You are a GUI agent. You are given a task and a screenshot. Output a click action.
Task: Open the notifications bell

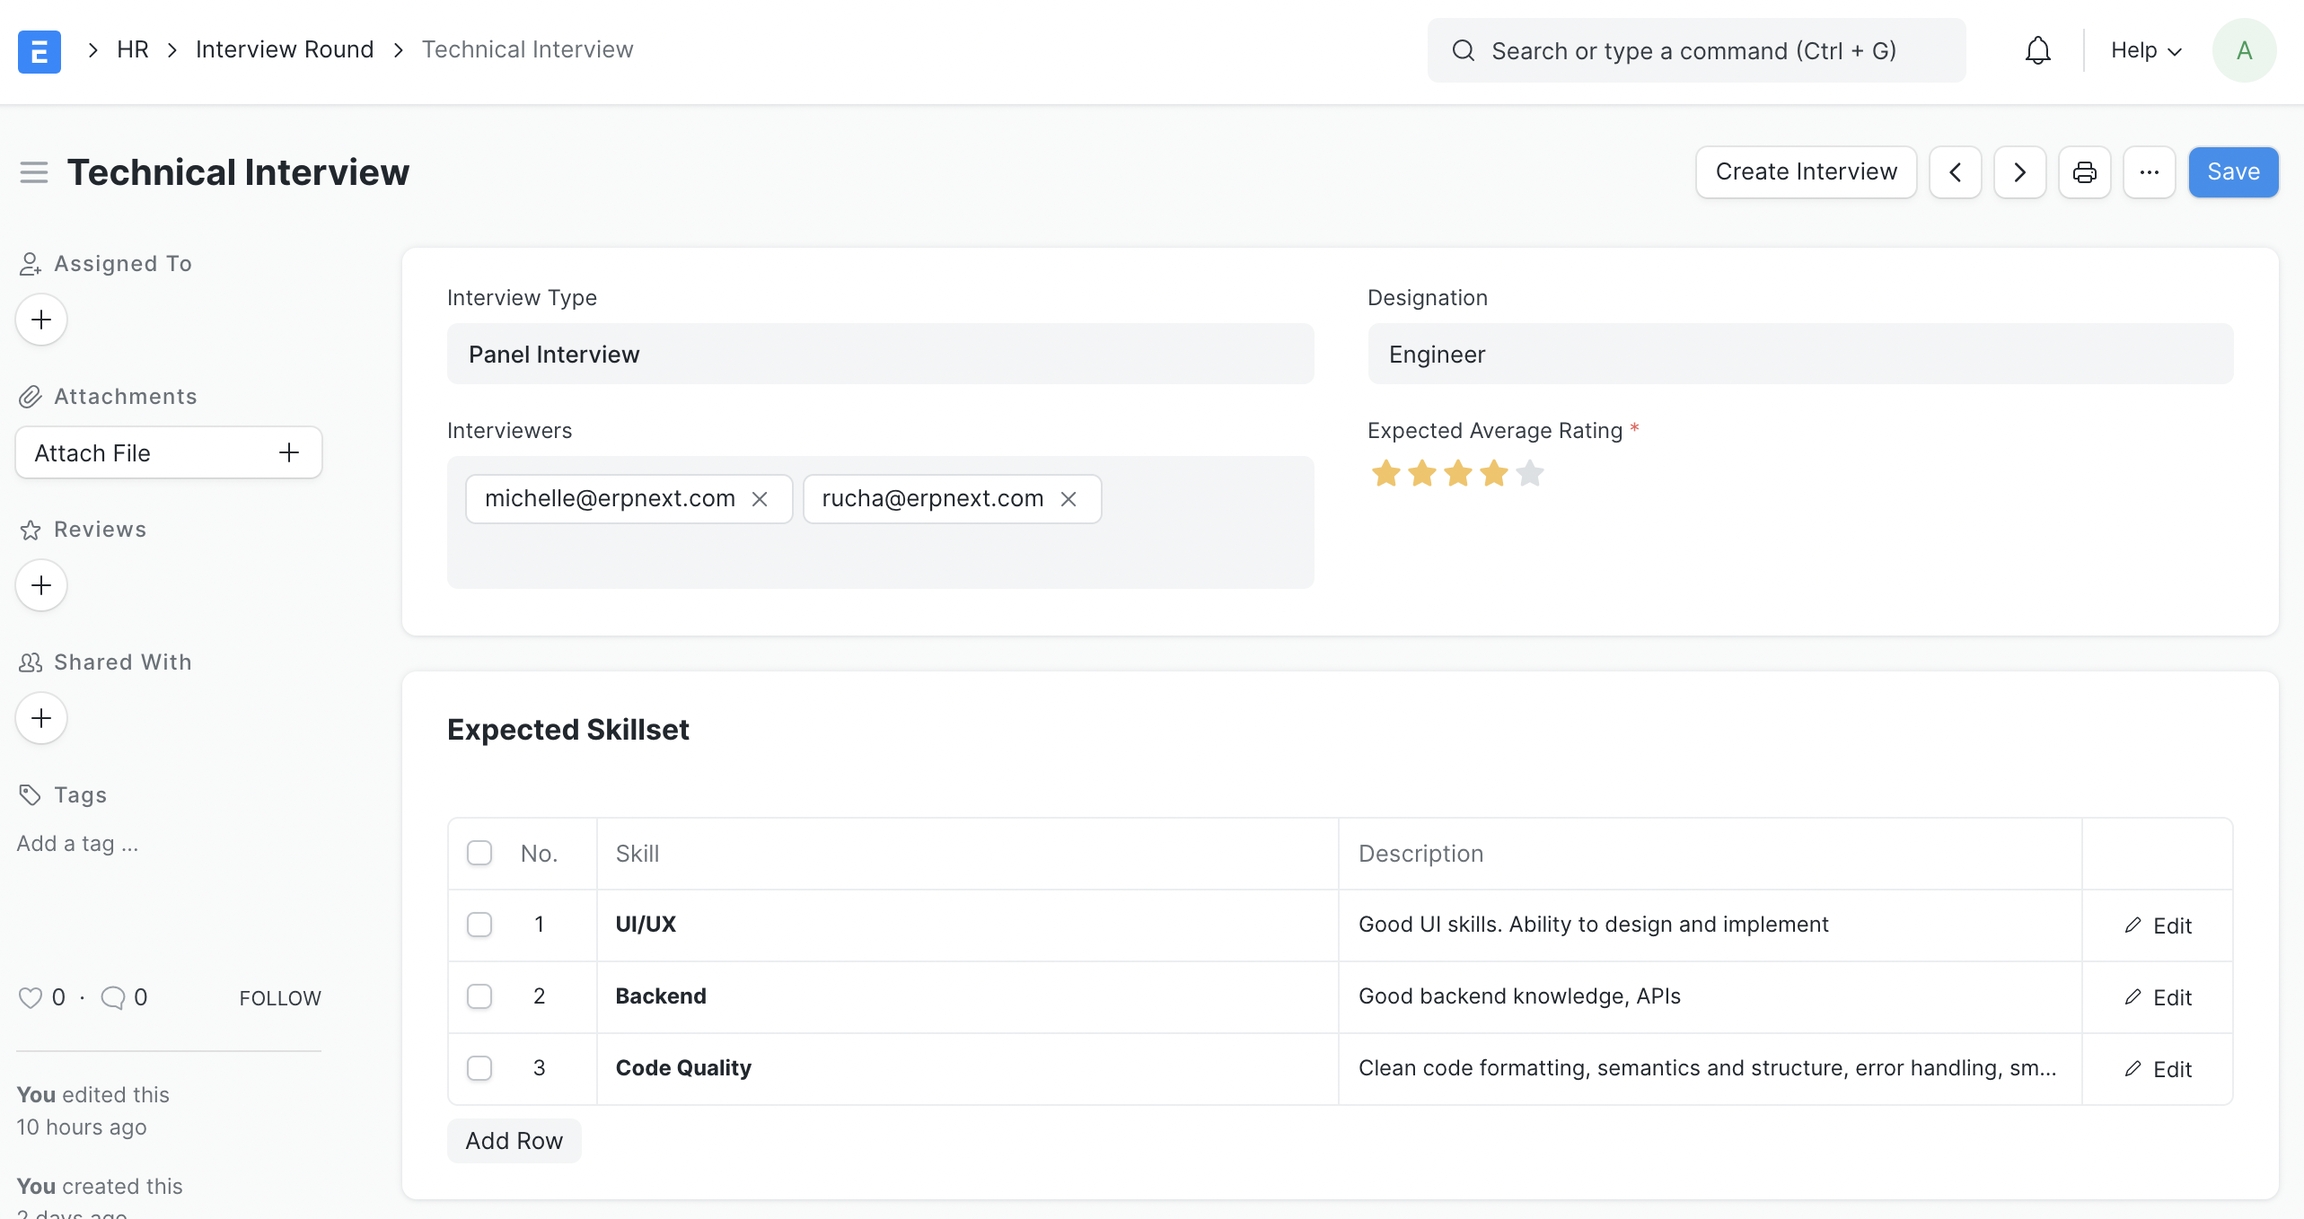point(2037,50)
